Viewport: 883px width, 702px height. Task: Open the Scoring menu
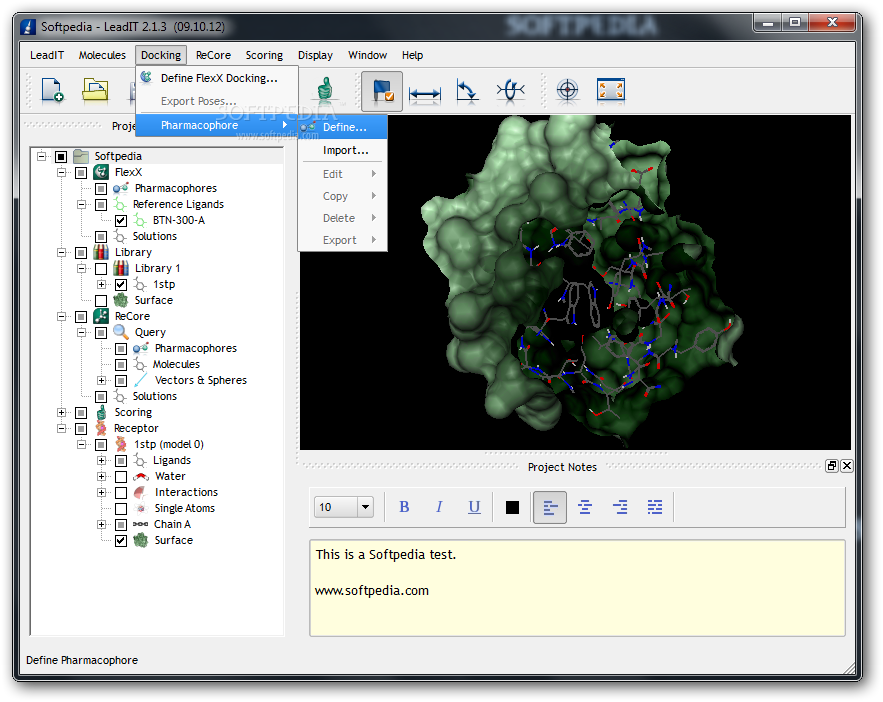point(264,55)
